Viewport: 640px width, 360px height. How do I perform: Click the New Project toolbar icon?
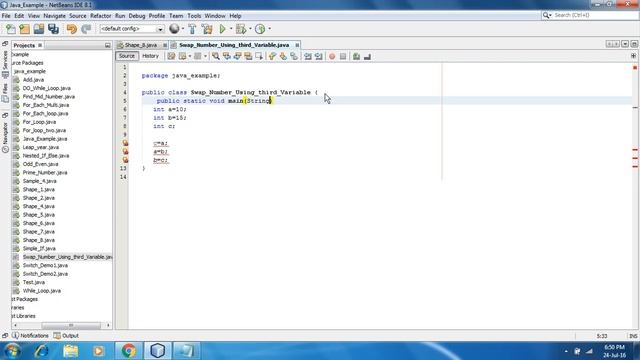click(x=25, y=29)
